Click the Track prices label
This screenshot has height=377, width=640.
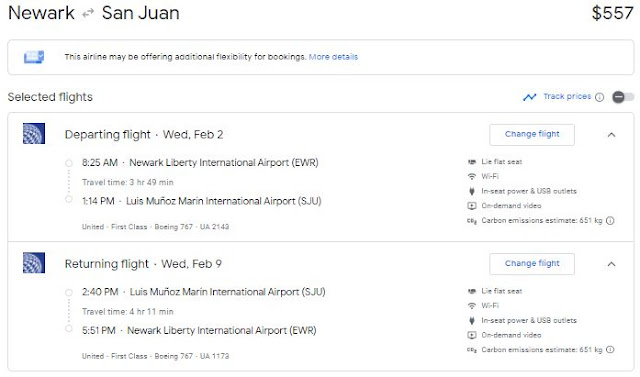tap(567, 97)
